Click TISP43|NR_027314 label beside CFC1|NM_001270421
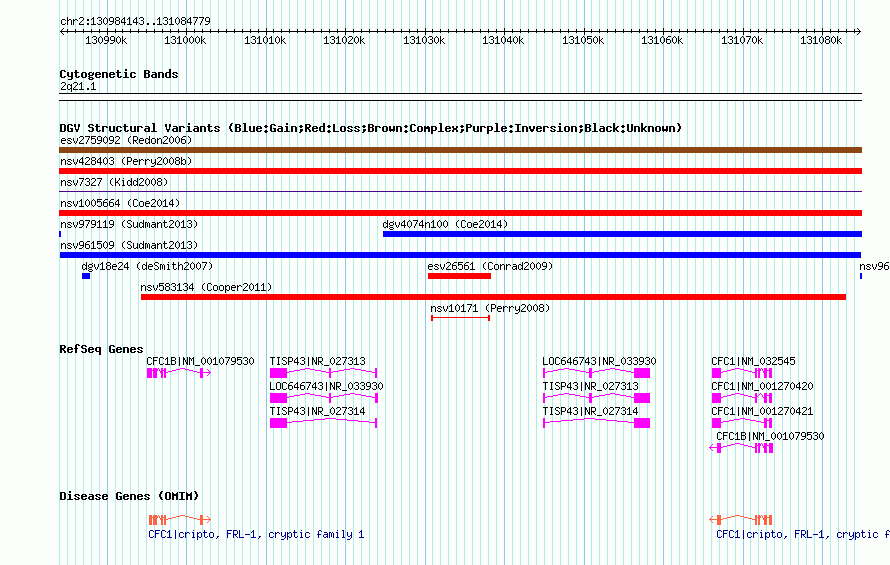This screenshot has width=890, height=565. click(590, 411)
